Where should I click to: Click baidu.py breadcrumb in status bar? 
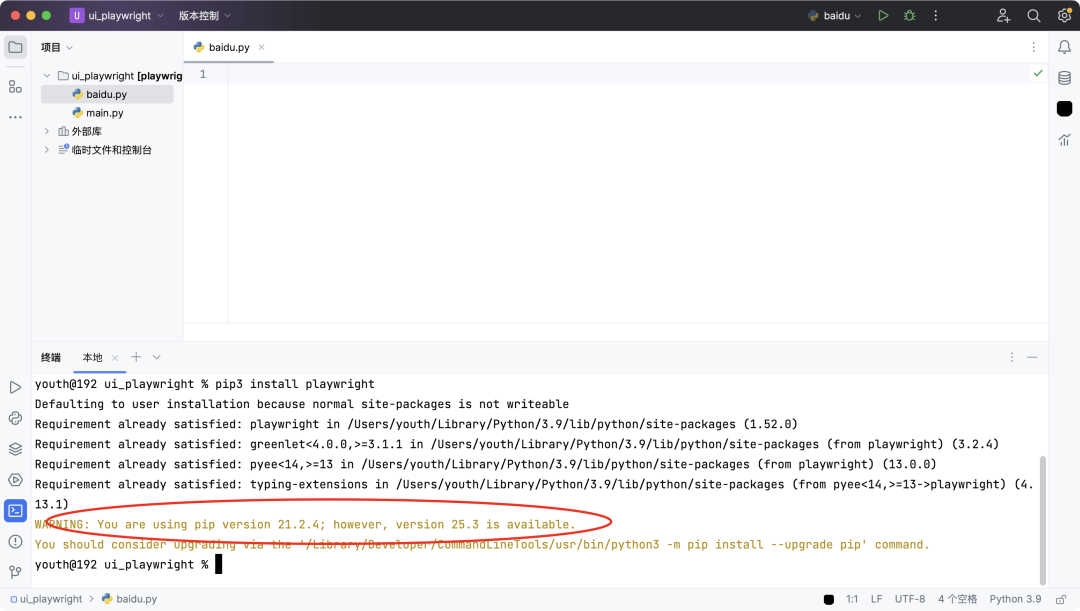(130, 599)
